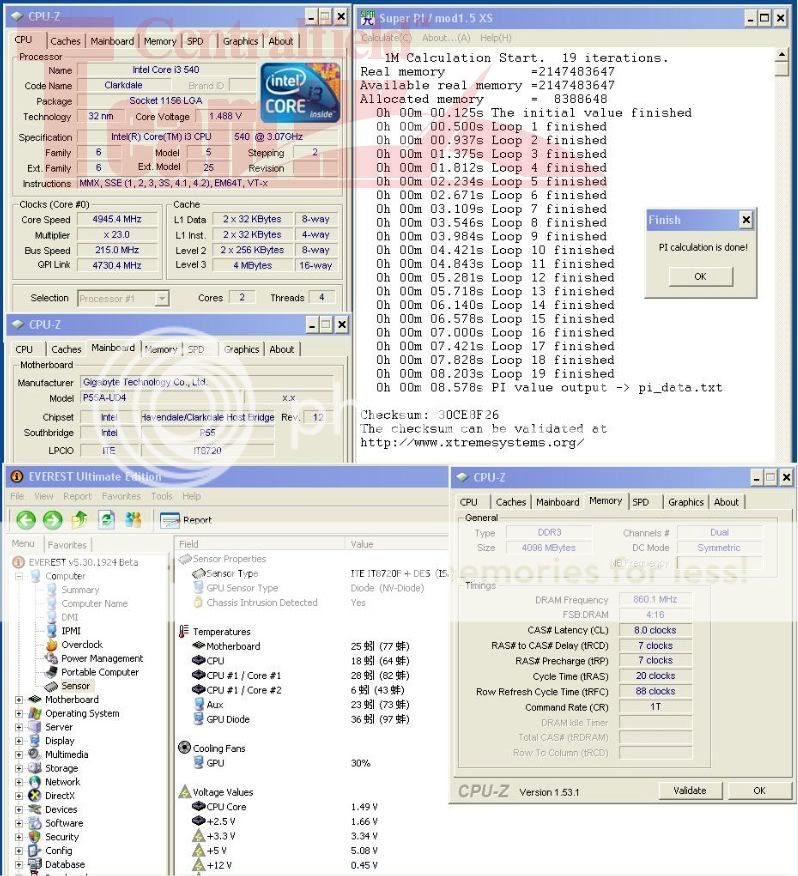798x876 pixels.
Task: Click the EVEREST refresh toolbar icon
Action: 106,520
